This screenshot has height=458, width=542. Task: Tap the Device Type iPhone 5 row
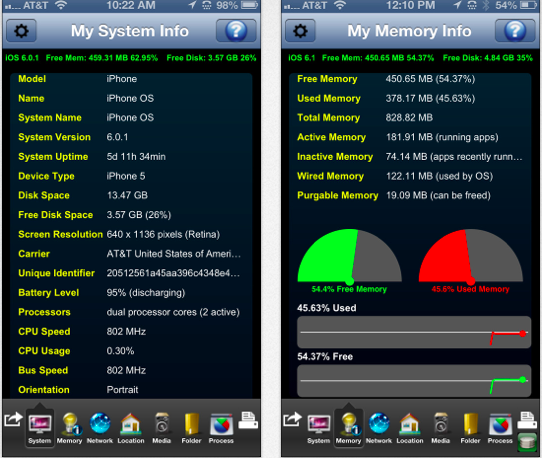tap(131, 176)
